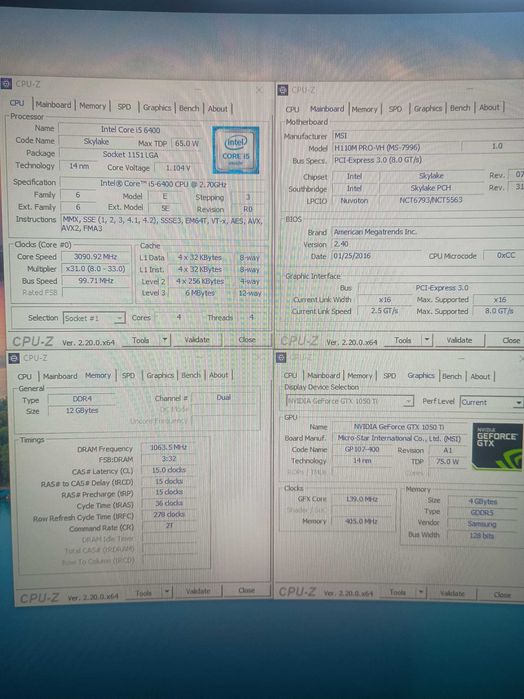The image size is (524, 699).
Task: Click the Multiplier value 'x31.0 (8.0 - 33.0)'
Action: 95,269
